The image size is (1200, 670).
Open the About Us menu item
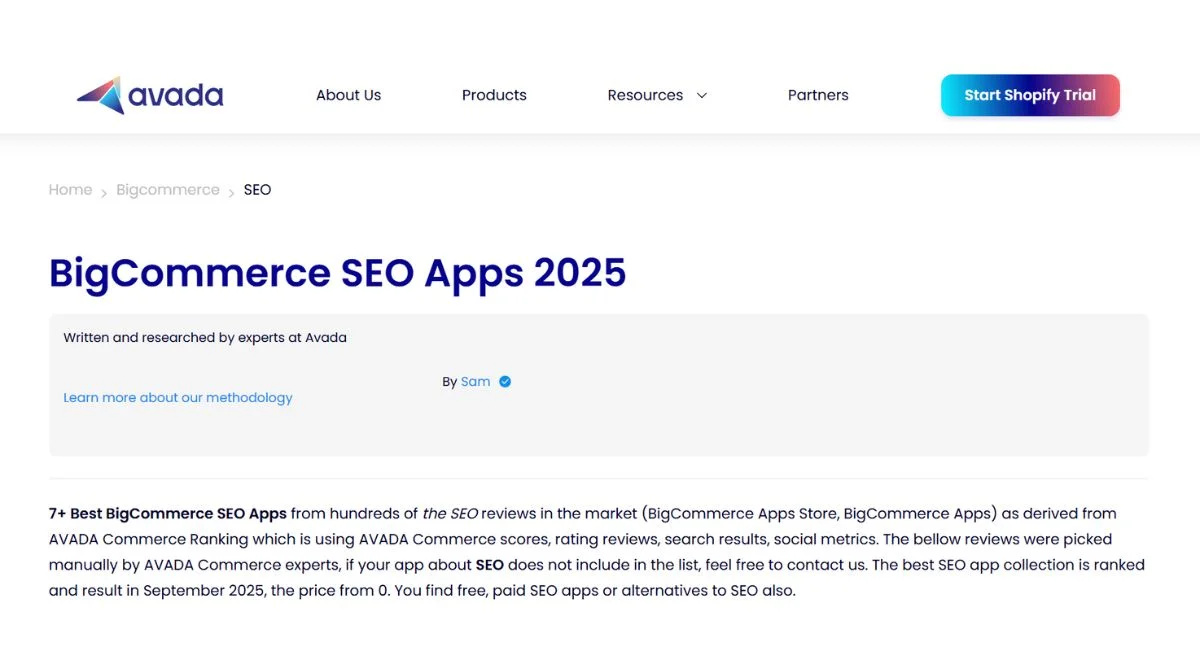tap(348, 95)
